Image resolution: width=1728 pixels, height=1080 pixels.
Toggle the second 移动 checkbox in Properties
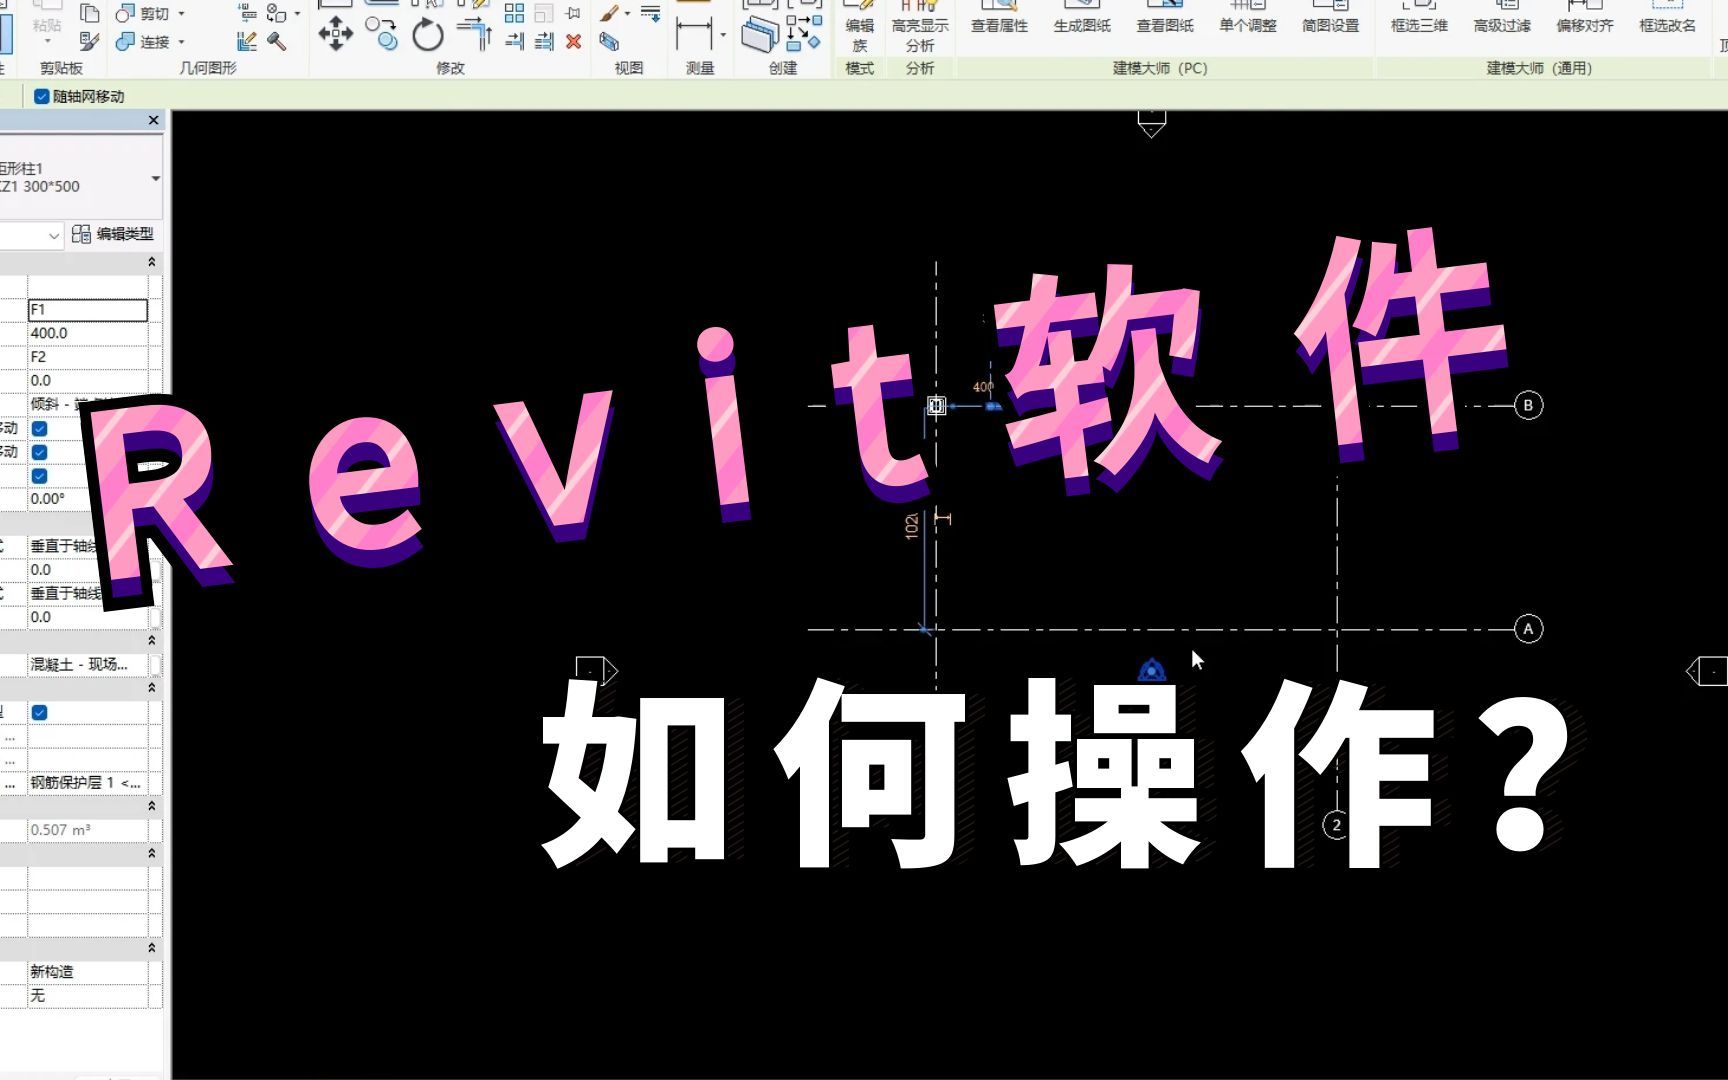click(x=40, y=452)
